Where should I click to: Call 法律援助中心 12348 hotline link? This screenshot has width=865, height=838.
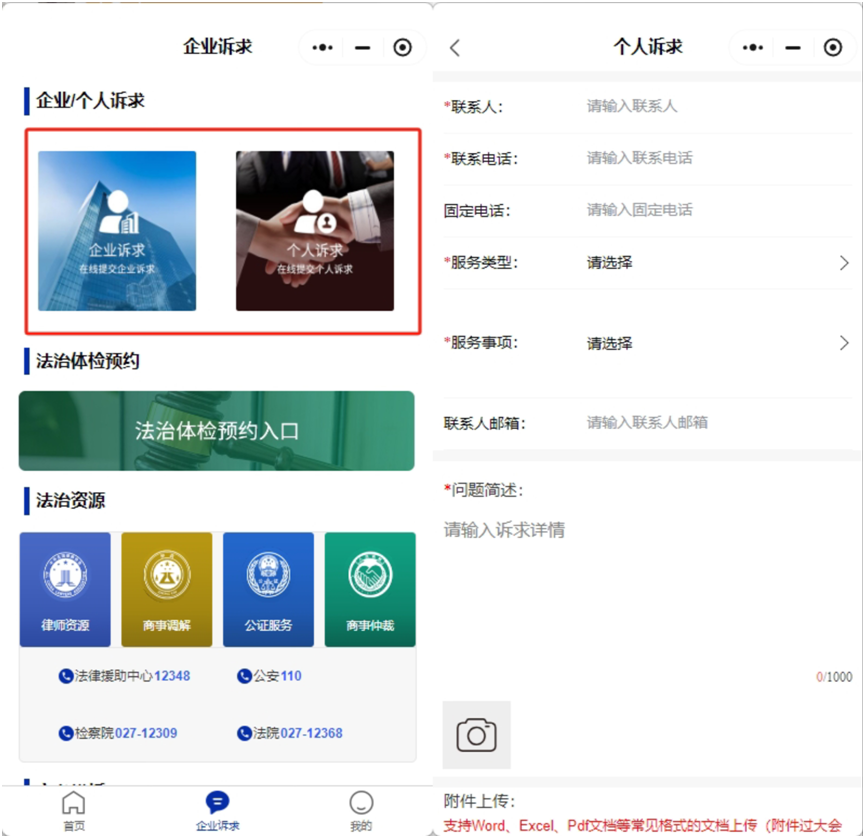(x=125, y=676)
